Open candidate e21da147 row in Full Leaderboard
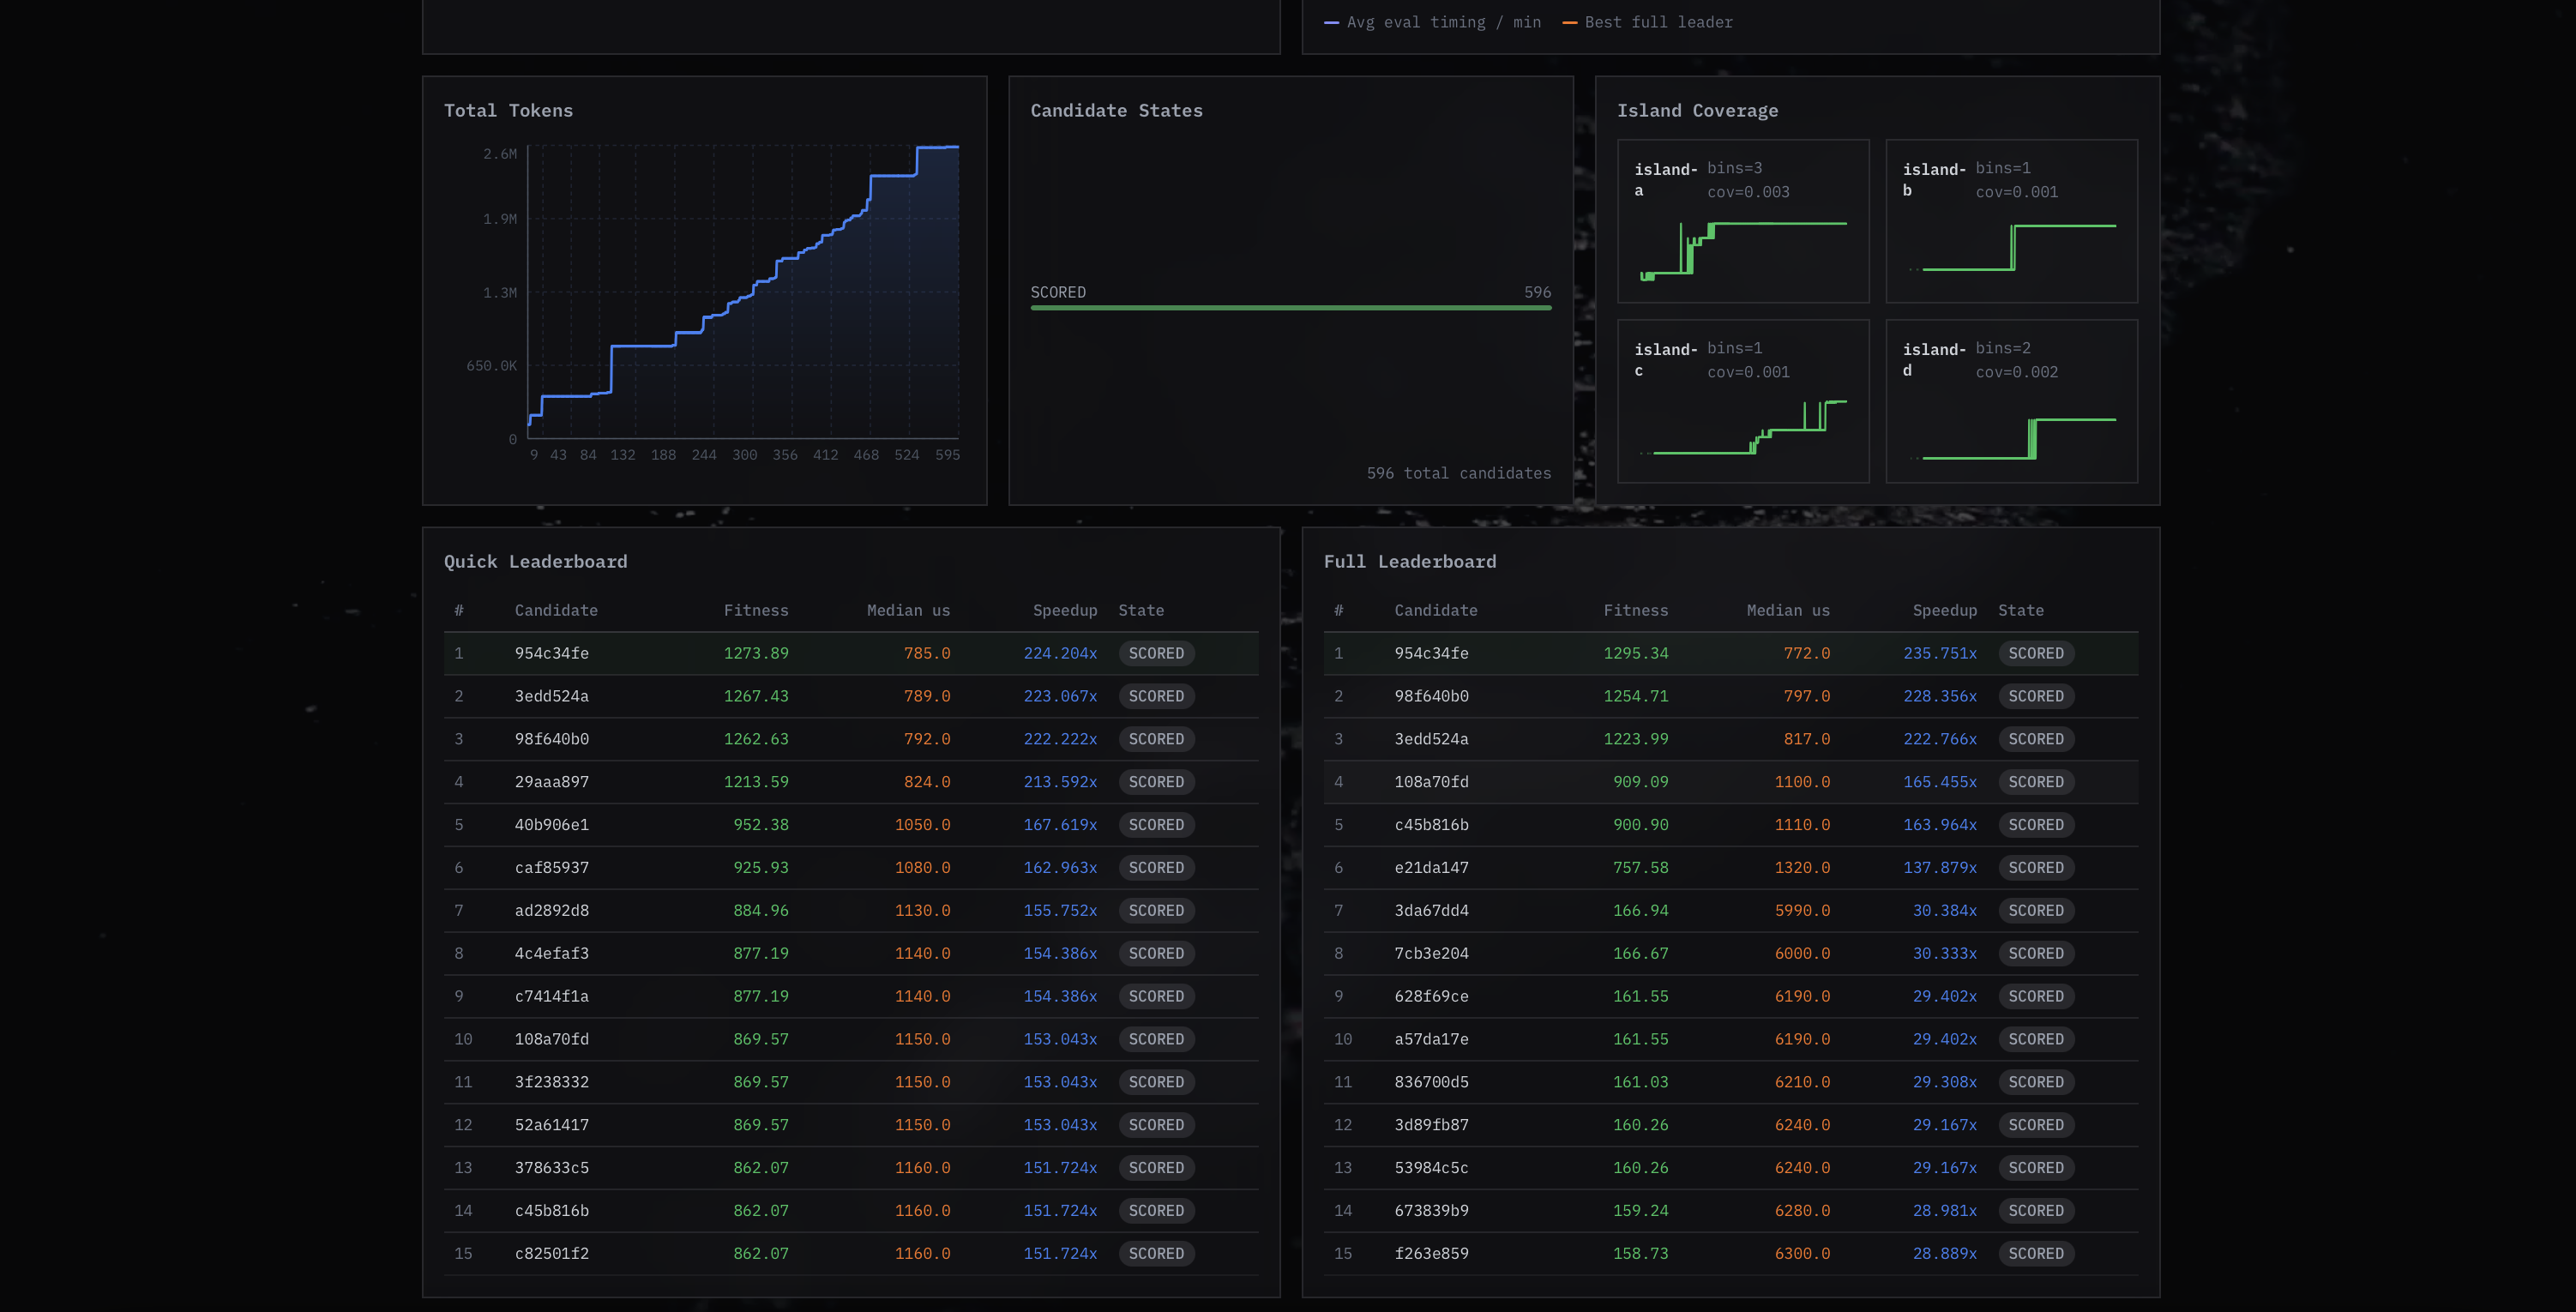2576x1312 pixels. pos(1431,868)
